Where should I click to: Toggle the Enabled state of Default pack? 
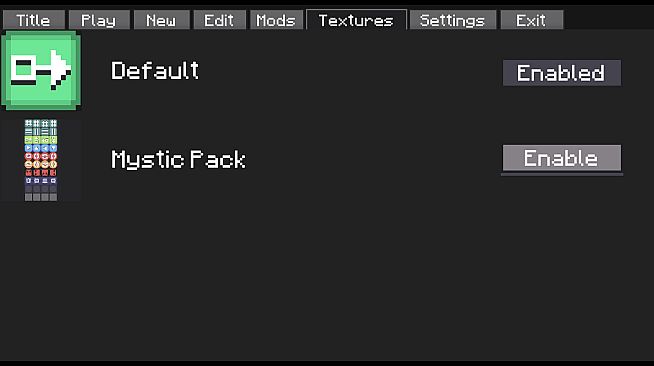tap(562, 73)
